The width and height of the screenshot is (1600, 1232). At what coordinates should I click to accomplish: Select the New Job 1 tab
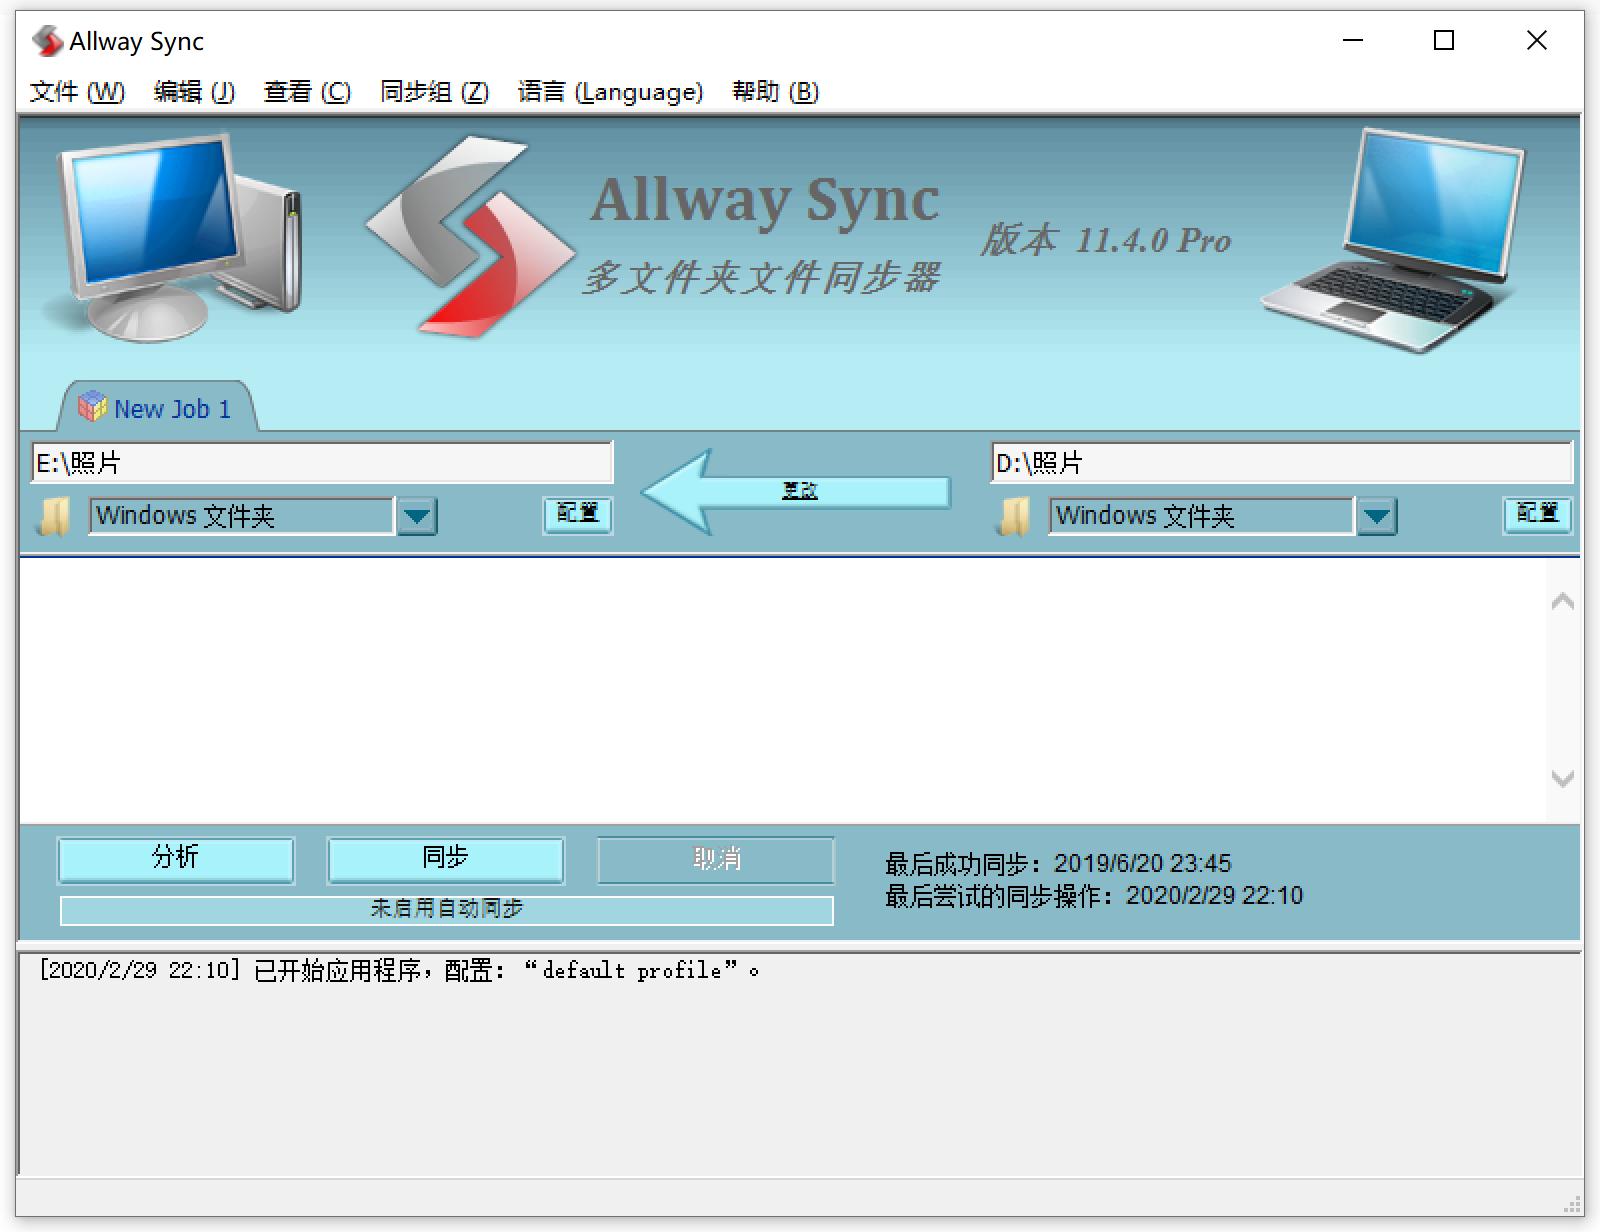coord(157,408)
